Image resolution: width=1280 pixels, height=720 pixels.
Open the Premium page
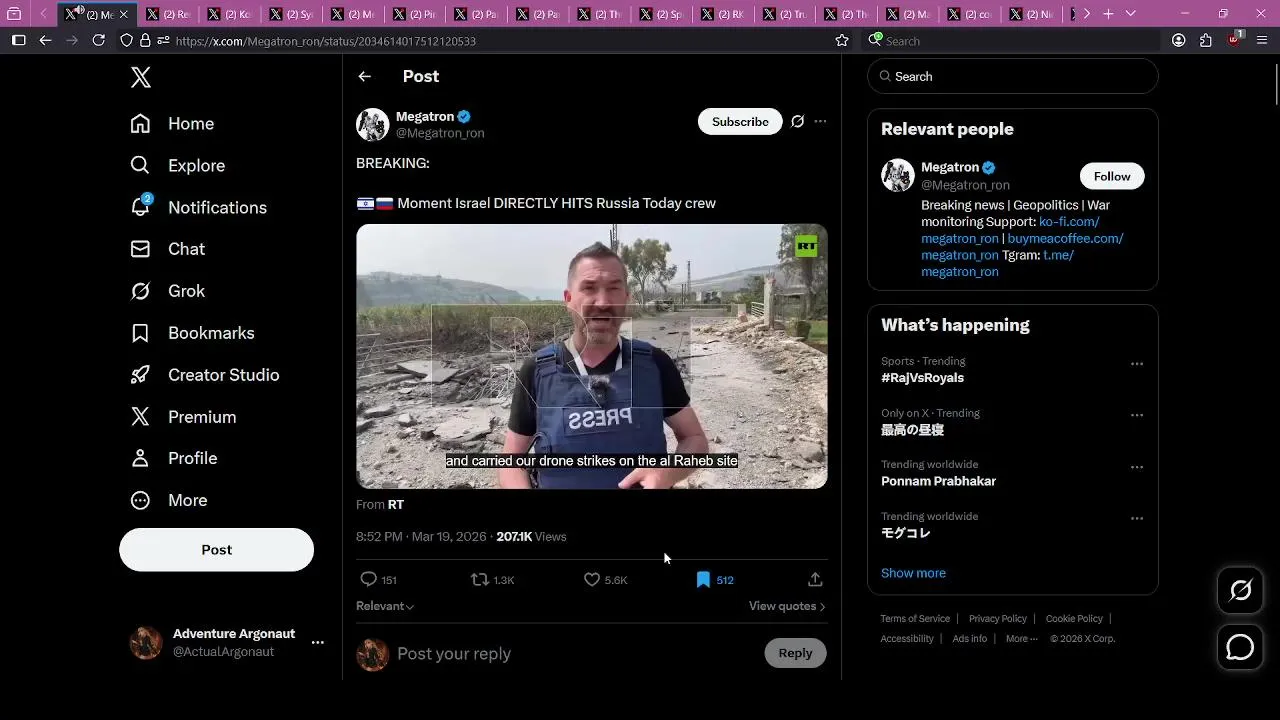pos(183,417)
